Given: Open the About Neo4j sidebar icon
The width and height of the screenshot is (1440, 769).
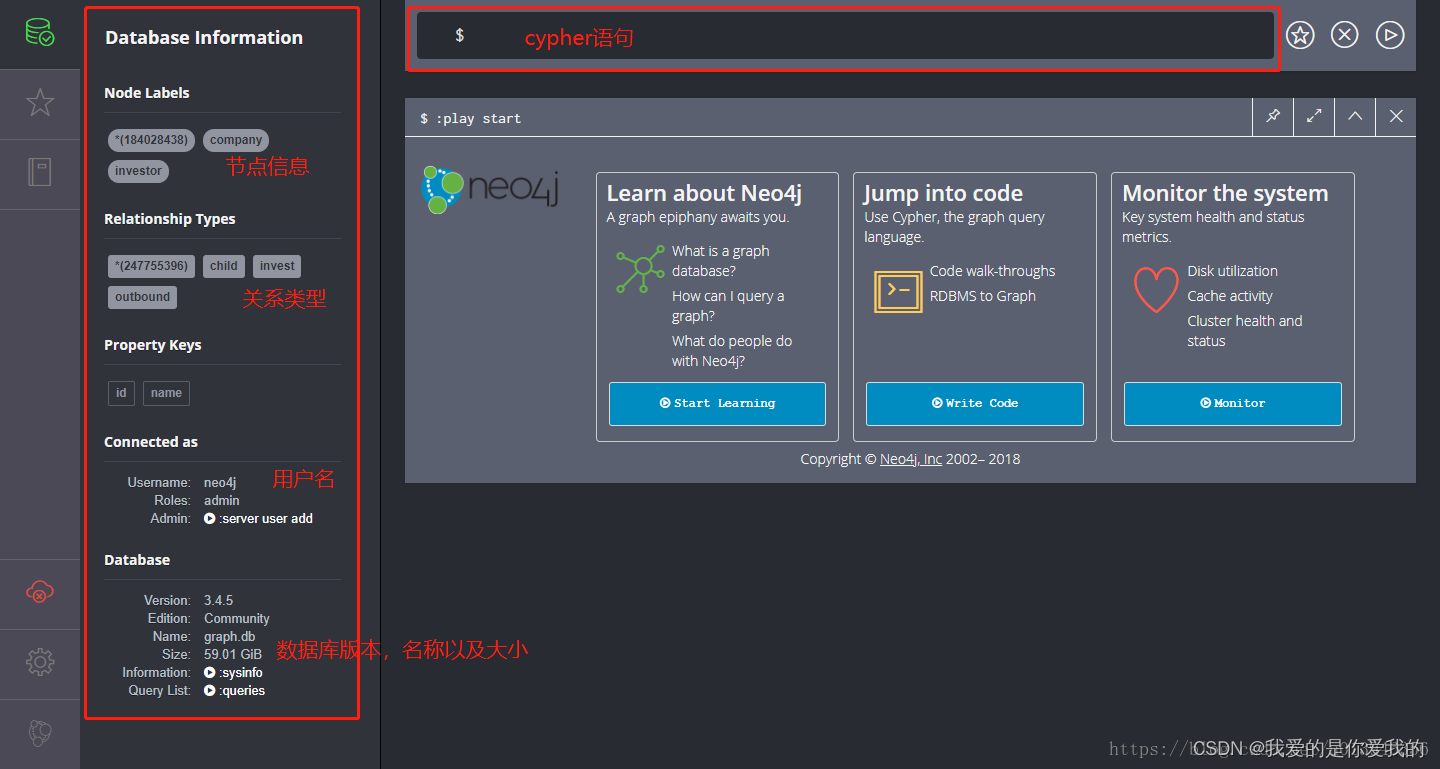Looking at the screenshot, I should [40, 733].
